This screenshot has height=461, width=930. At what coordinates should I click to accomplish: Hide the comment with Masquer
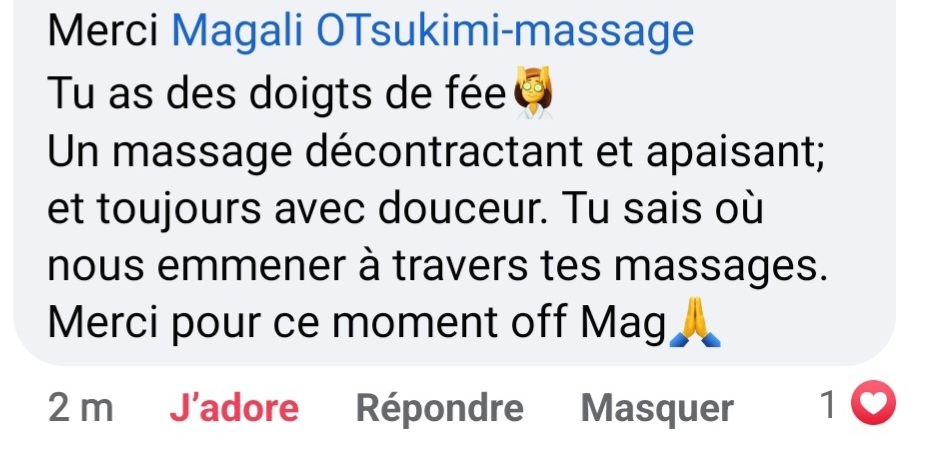coord(657,408)
